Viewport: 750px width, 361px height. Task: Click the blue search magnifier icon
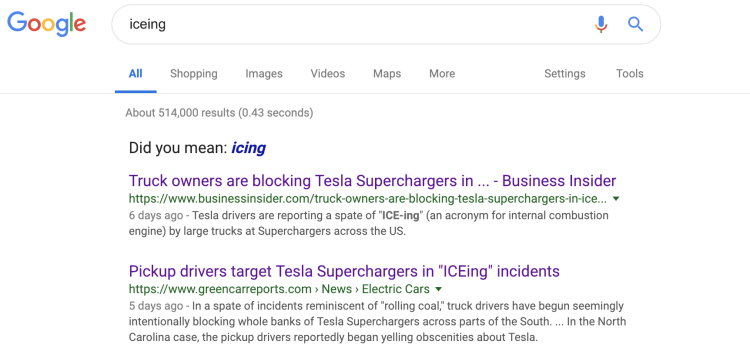pos(635,24)
